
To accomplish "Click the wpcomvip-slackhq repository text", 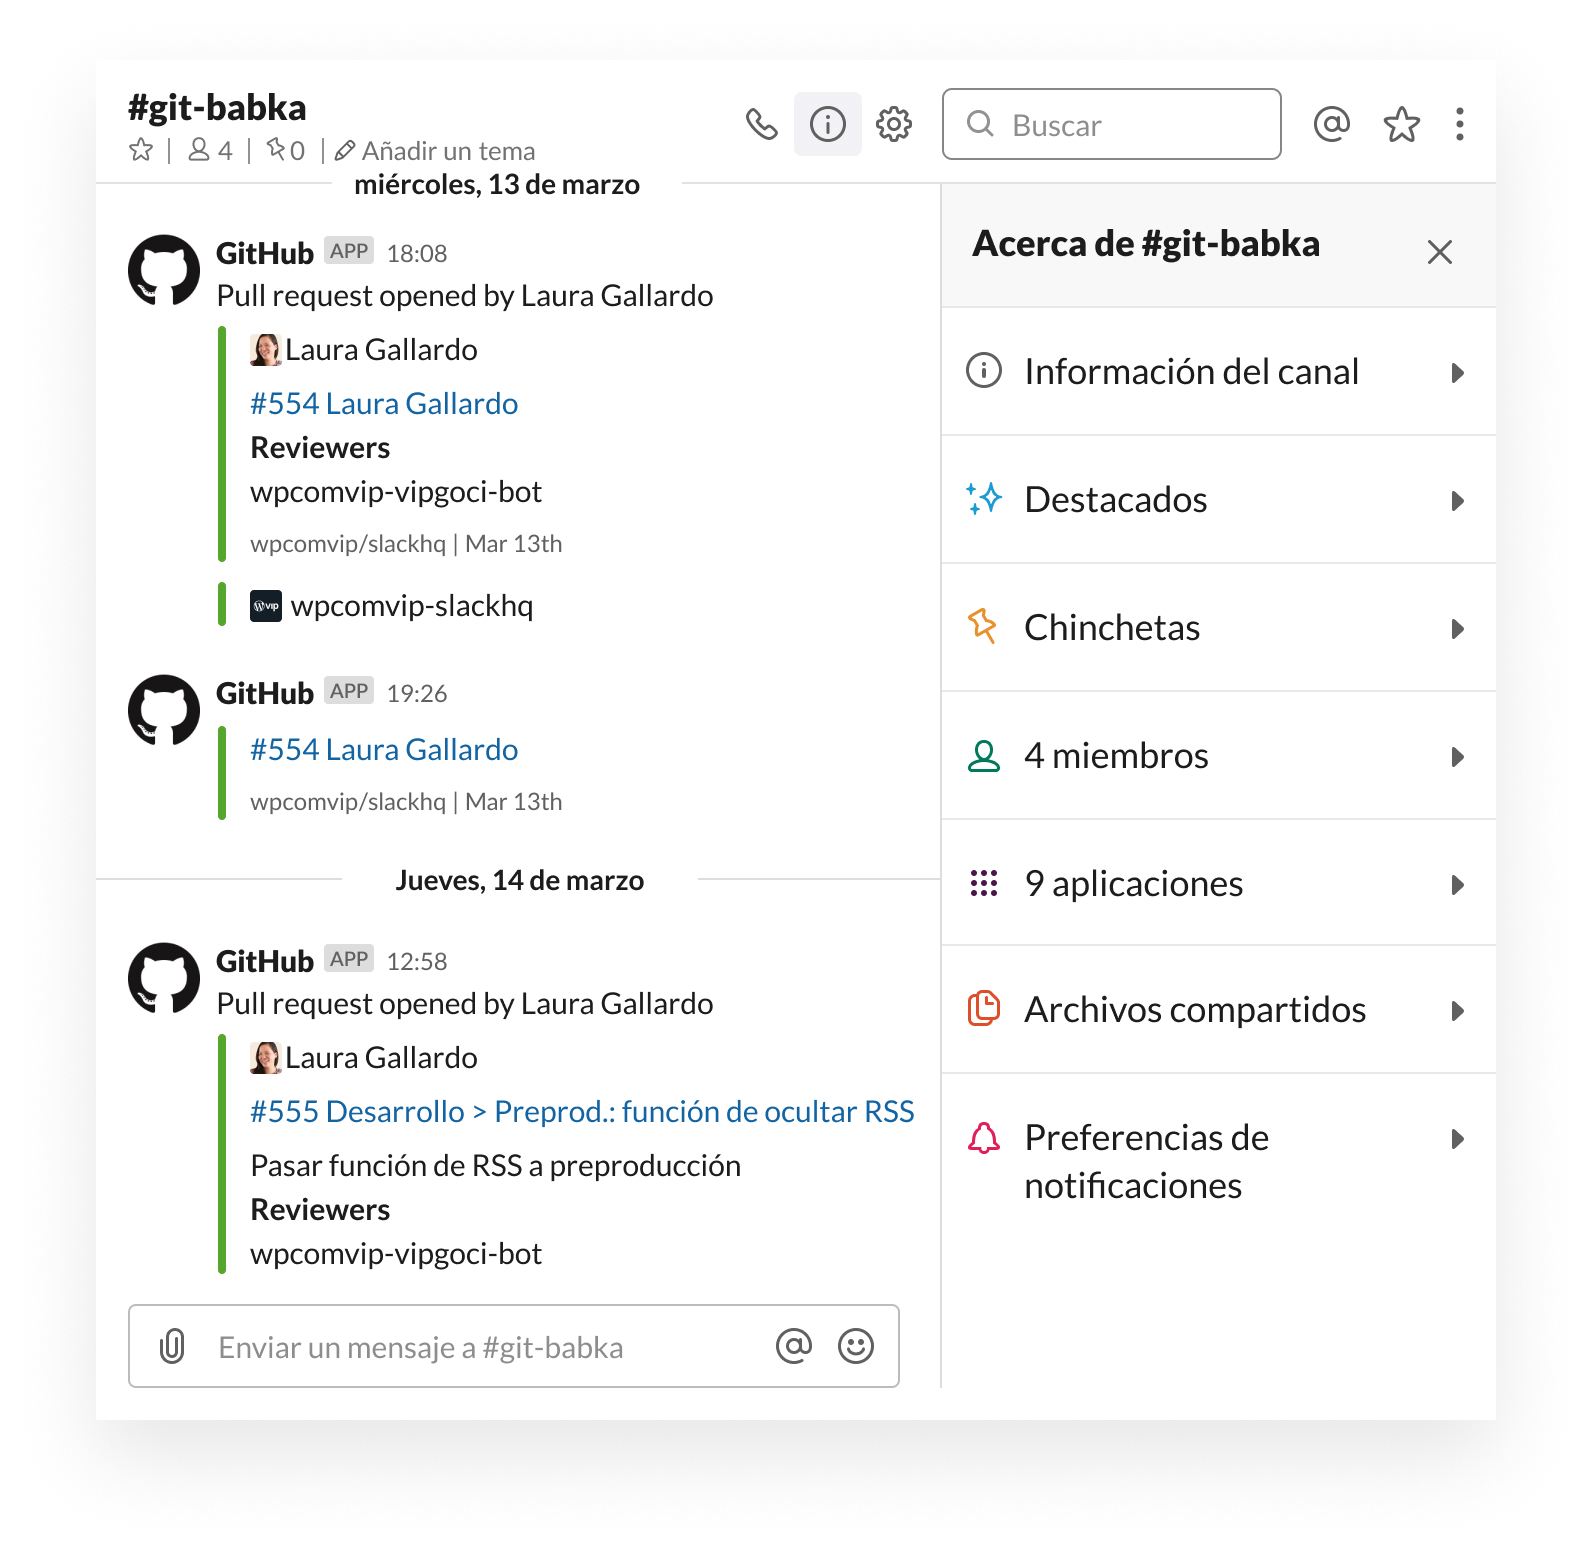I will point(412,606).
